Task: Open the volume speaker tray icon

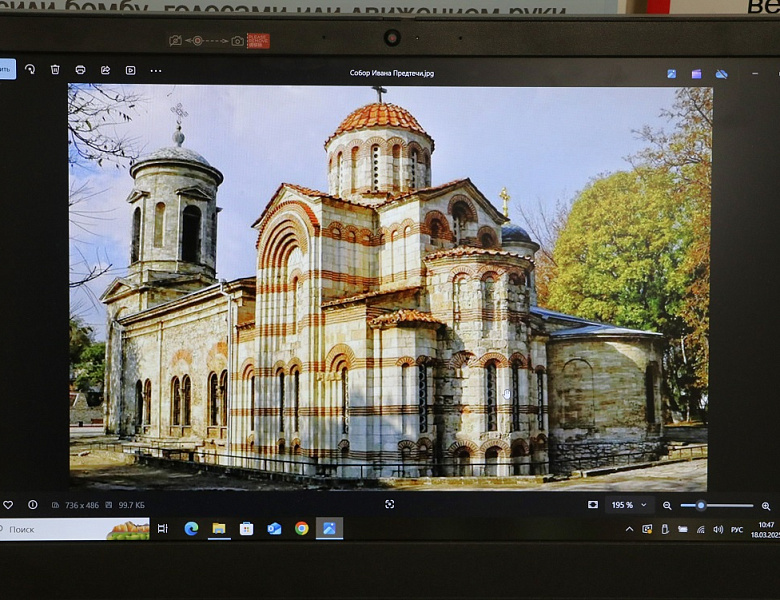Action: pos(718,529)
